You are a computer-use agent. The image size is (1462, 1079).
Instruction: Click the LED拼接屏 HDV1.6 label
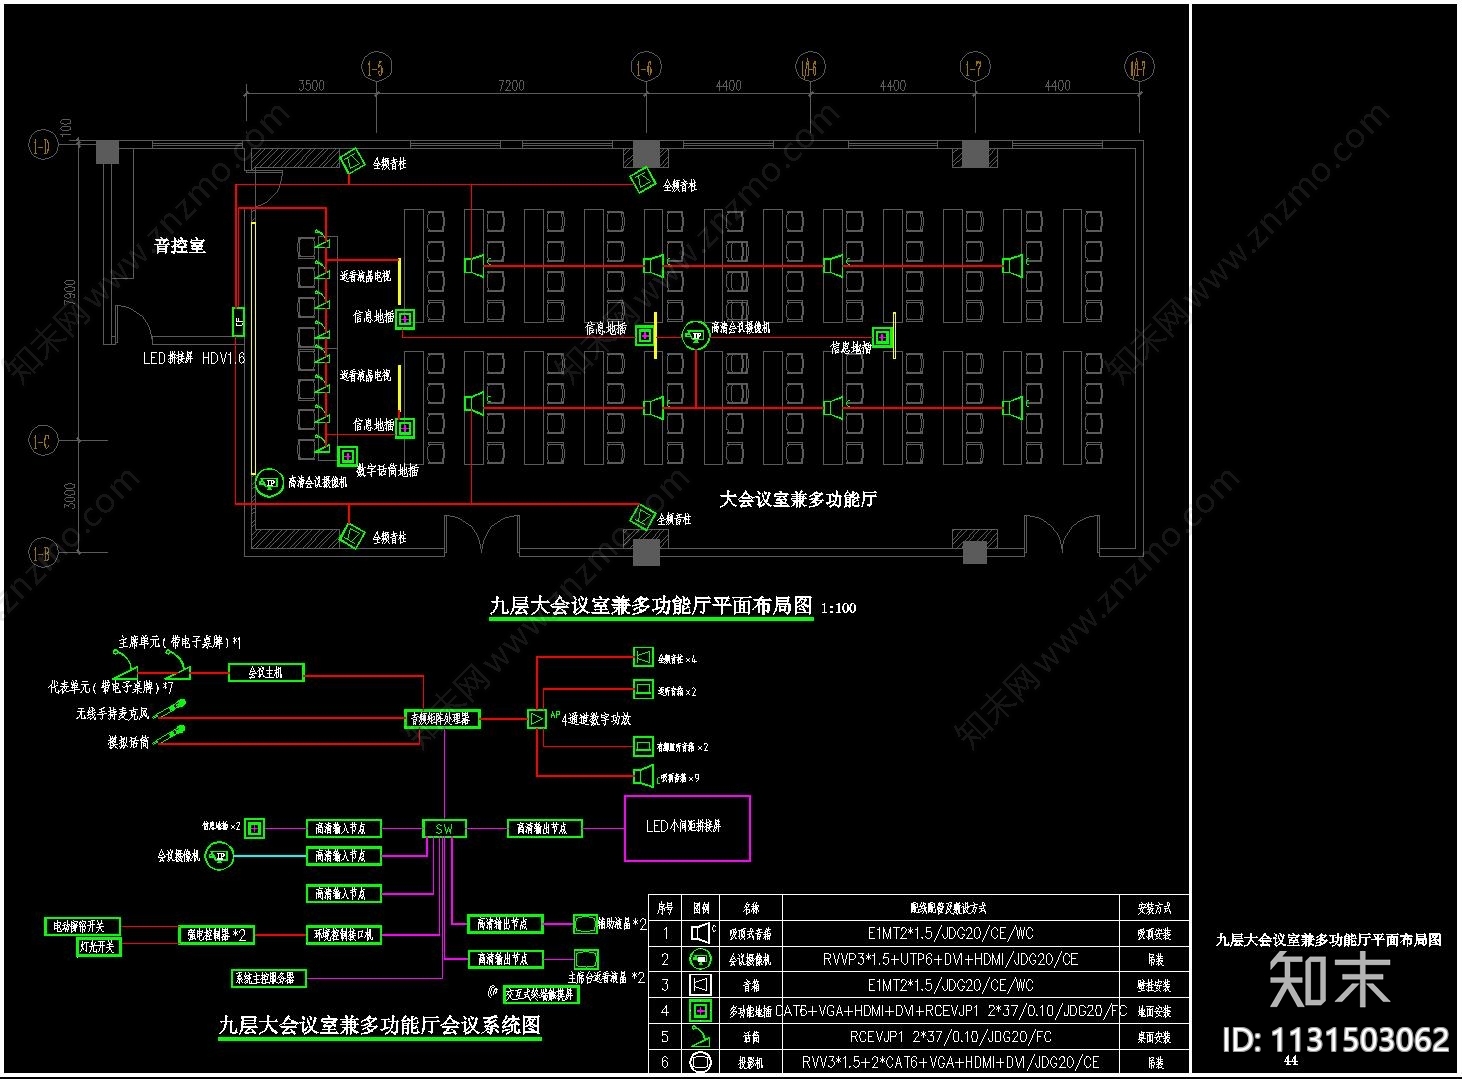(x=194, y=357)
